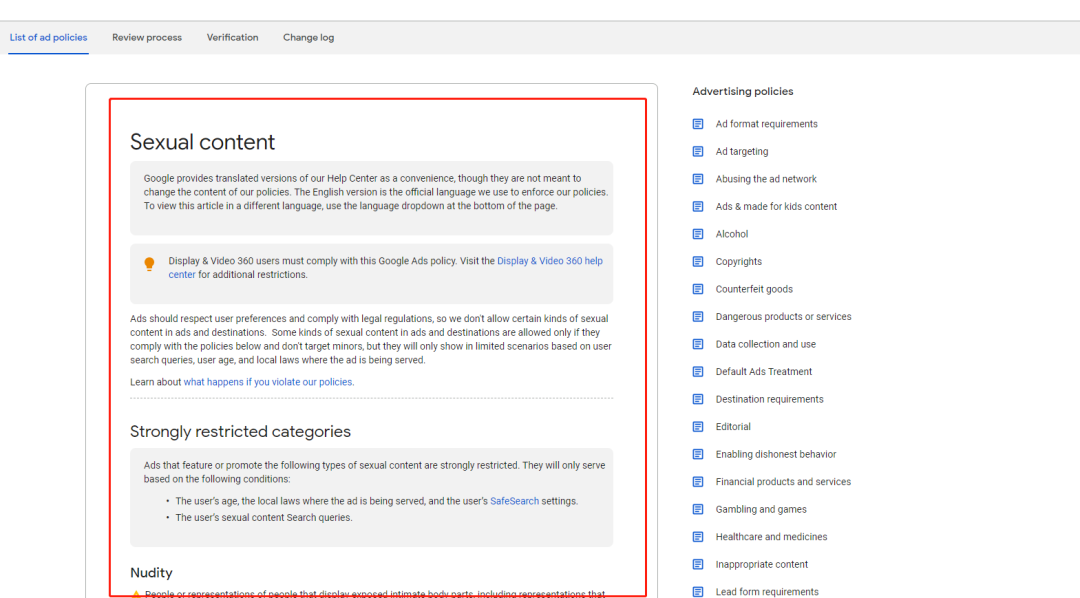This screenshot has height=598, width=1080.
Task: Switch to the Review process tab
Action: pyautogui.click(x=147, y=37)
